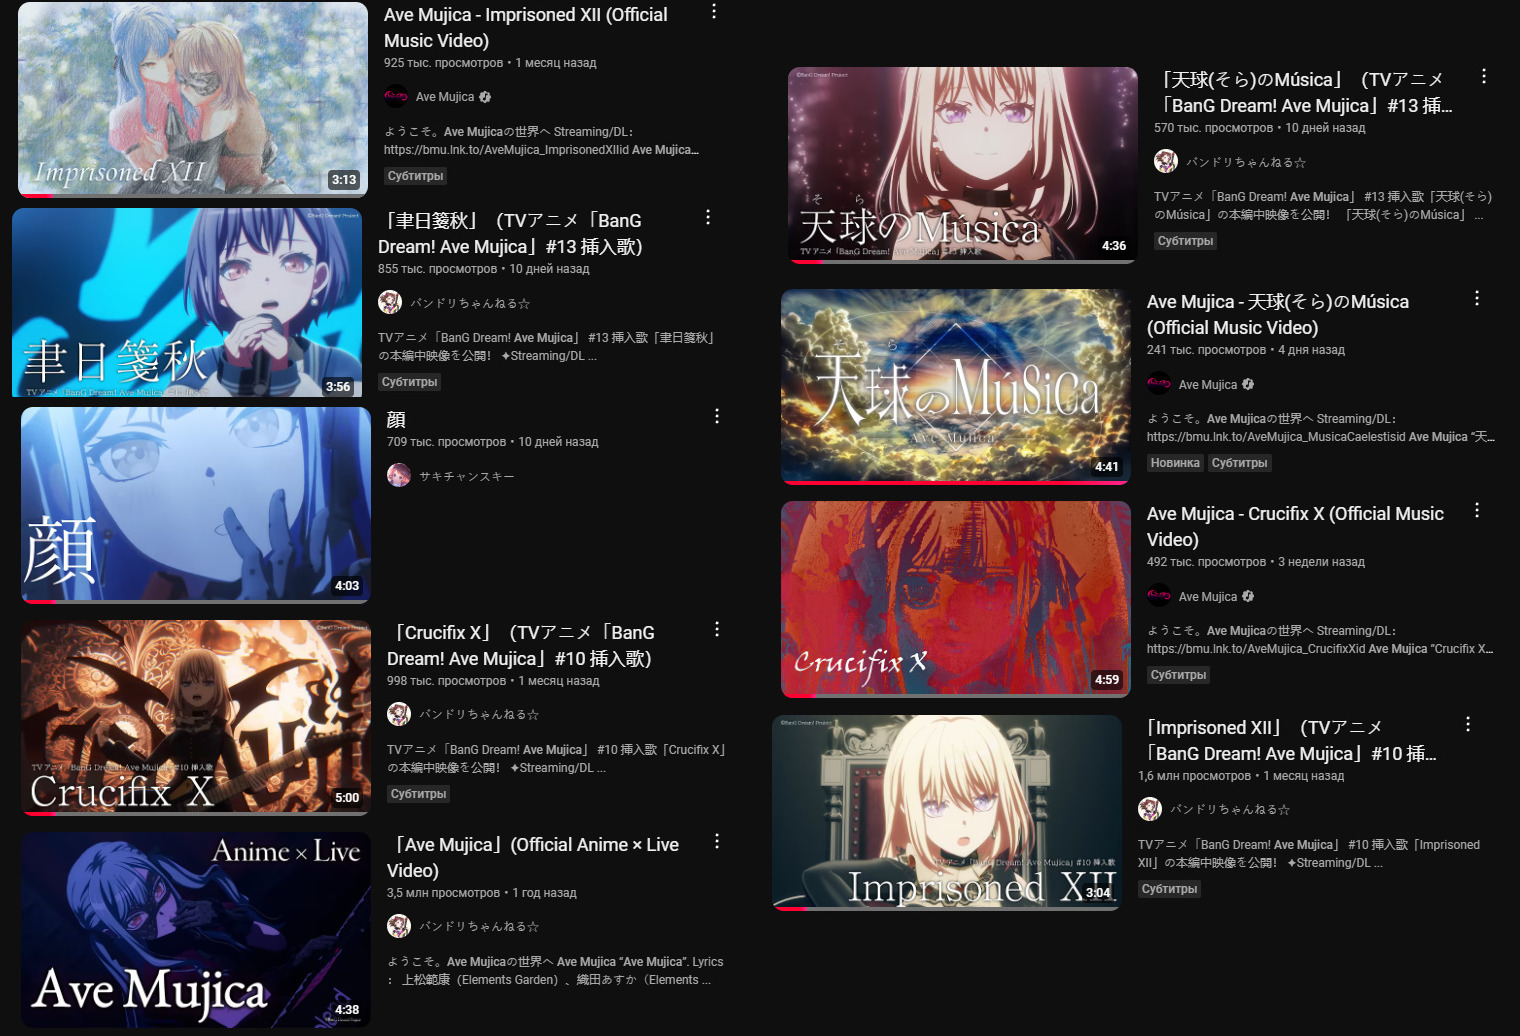Open three-dot menu for 聿日箋秋 video
1520x1036 pixels.
(x=708, y=217)
